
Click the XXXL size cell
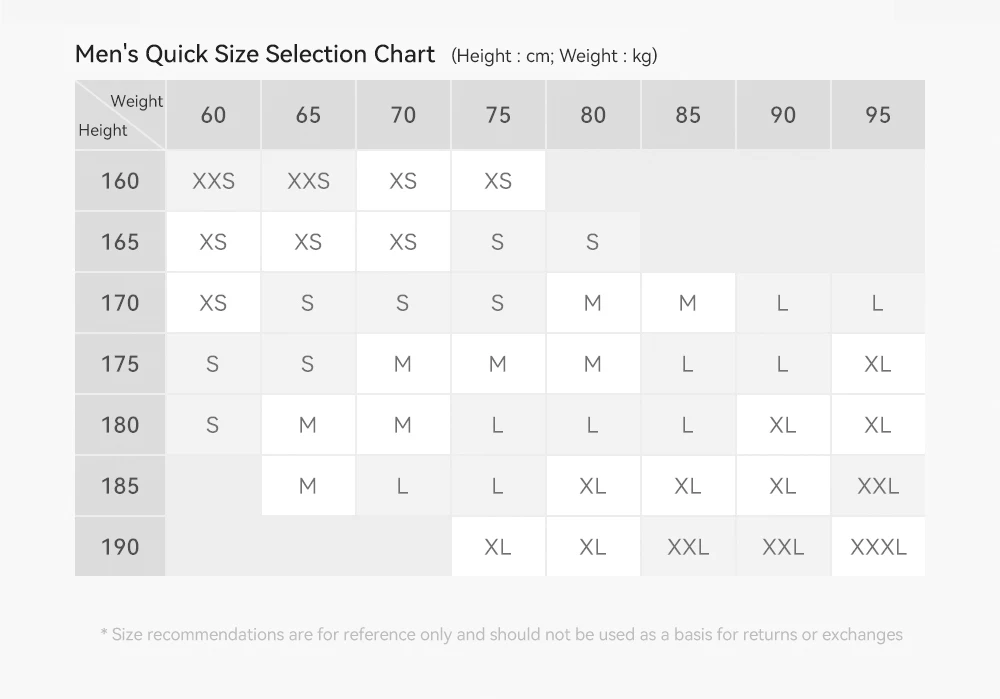(878, 547)
